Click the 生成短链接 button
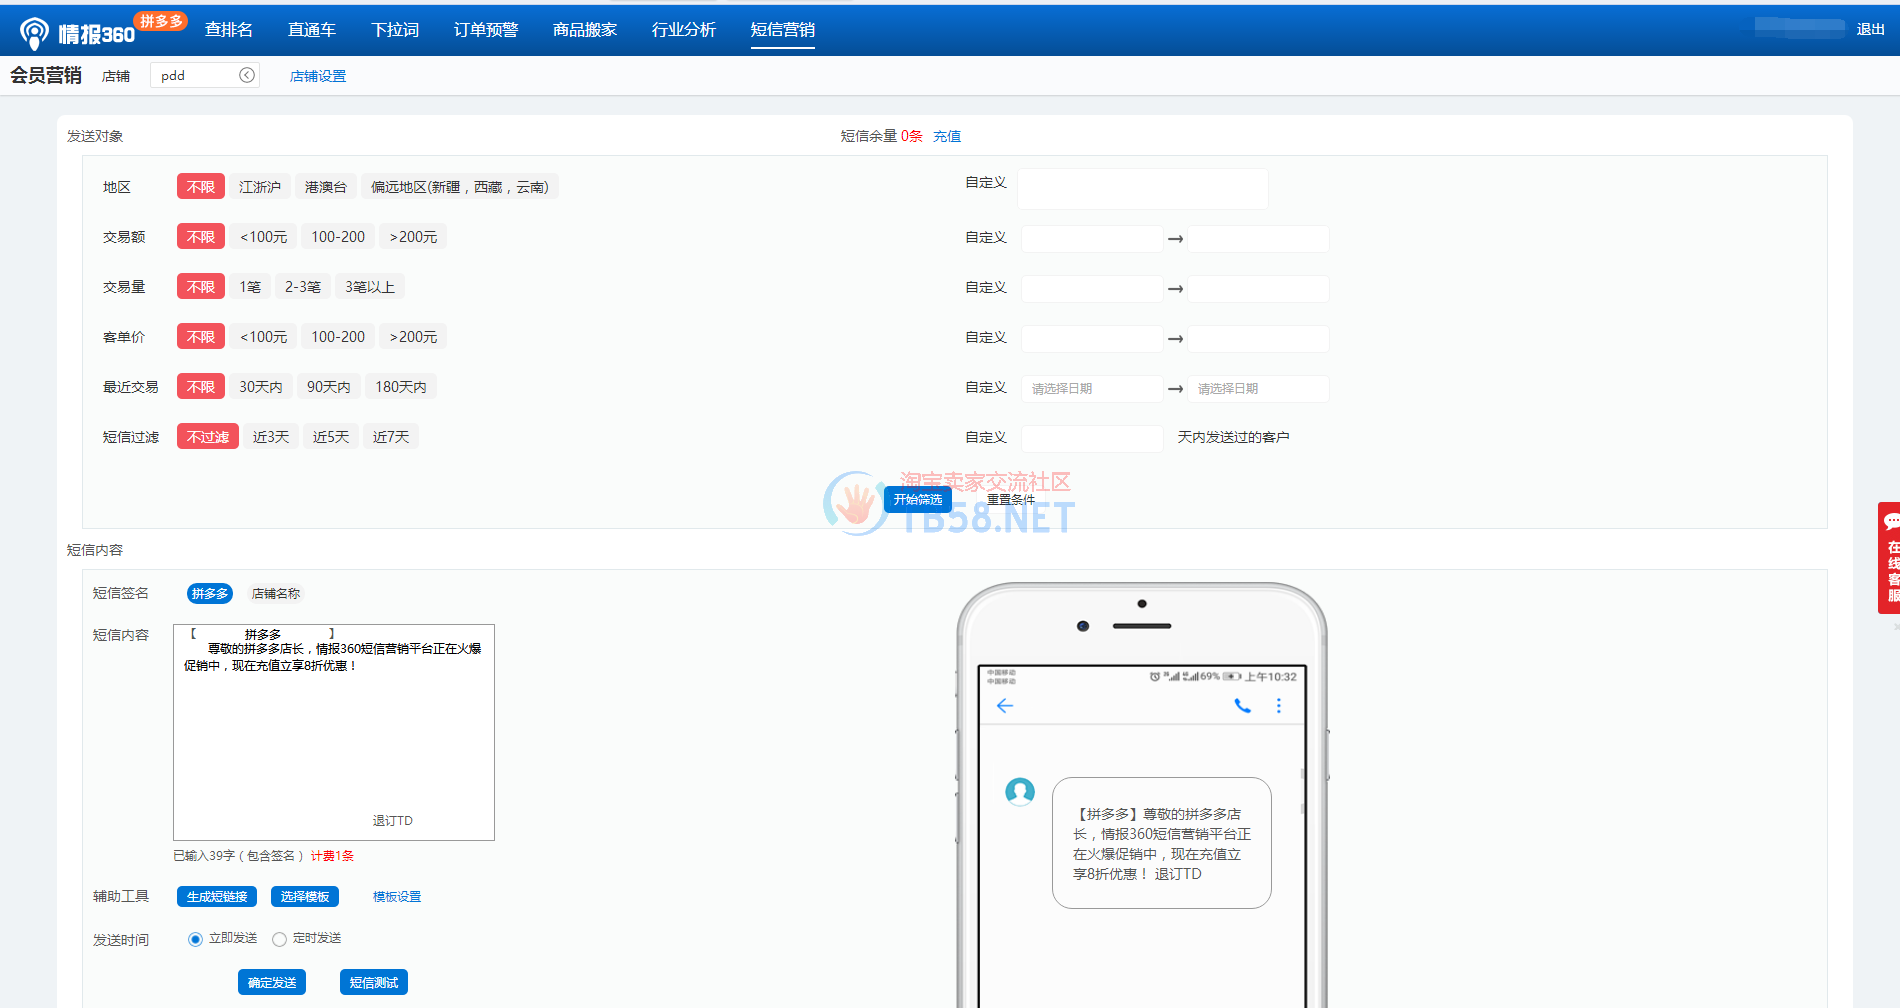Screen dimensions: 1900x1008 pyautogui.click(x=217, y=897)
